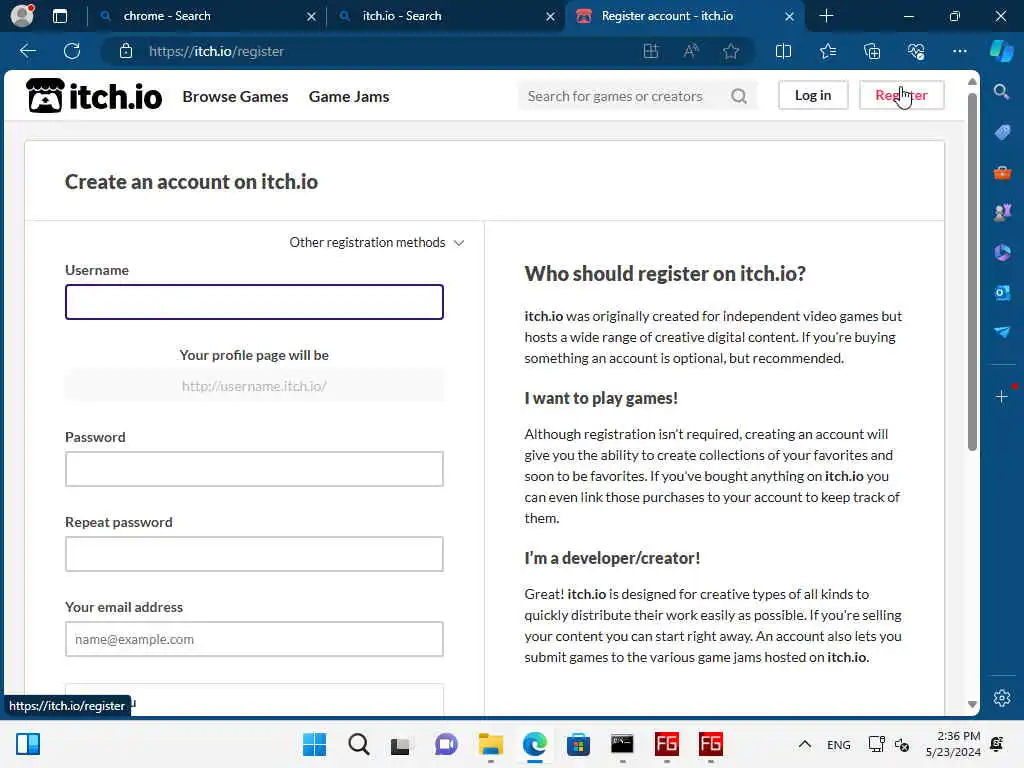
Task: Open Browser essentials heart icon
Action: pos(916,51)
